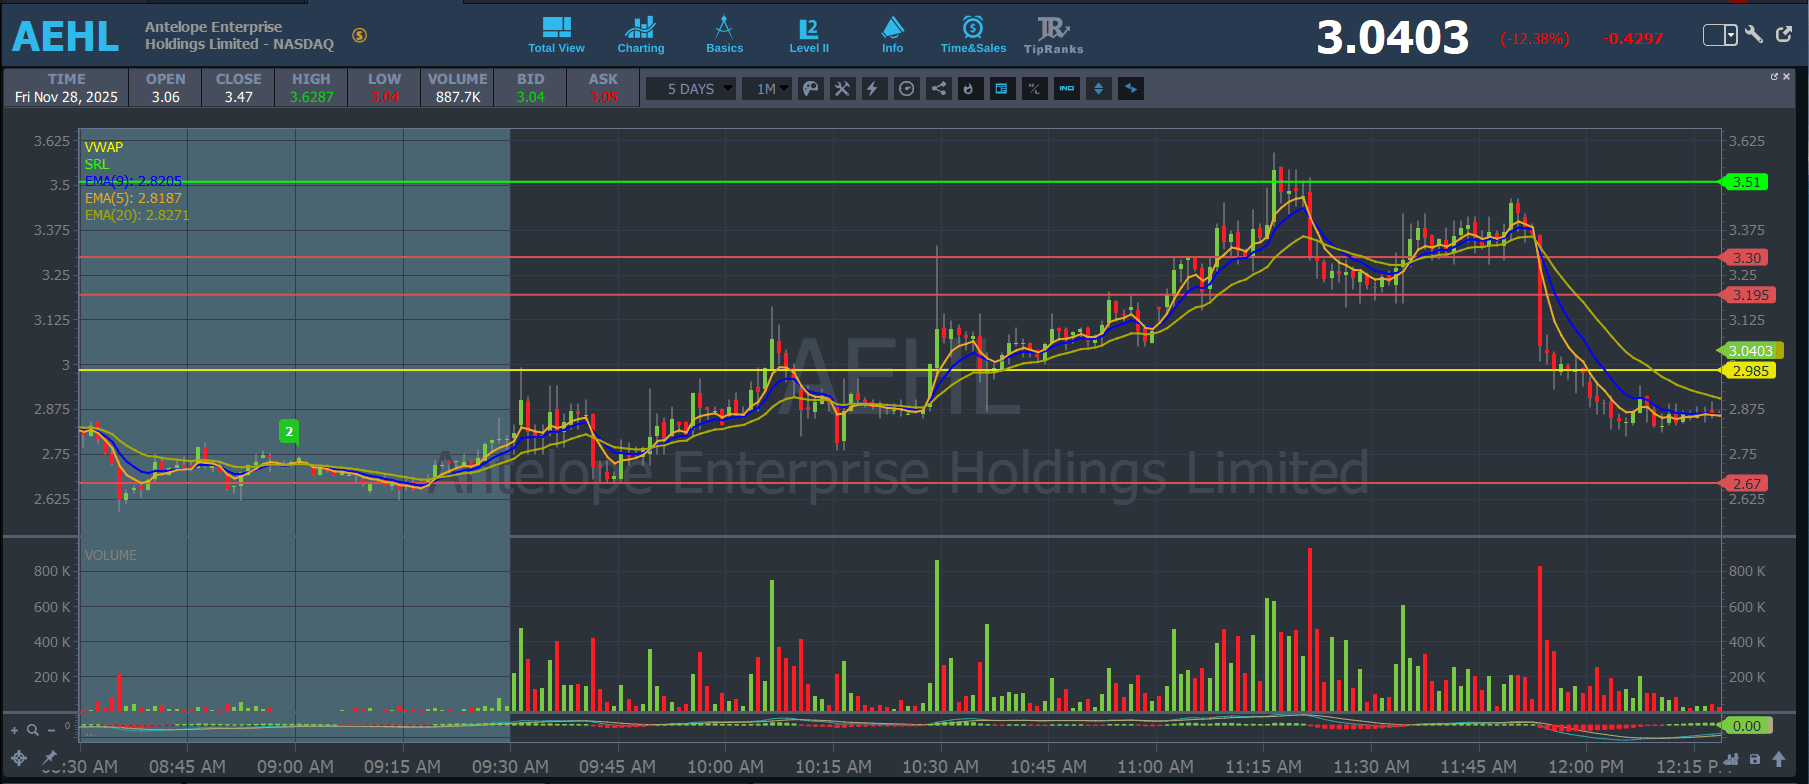Click the OPEN value 3.06
Screen dimensions: 1809x784
click(x=166, y=97)
